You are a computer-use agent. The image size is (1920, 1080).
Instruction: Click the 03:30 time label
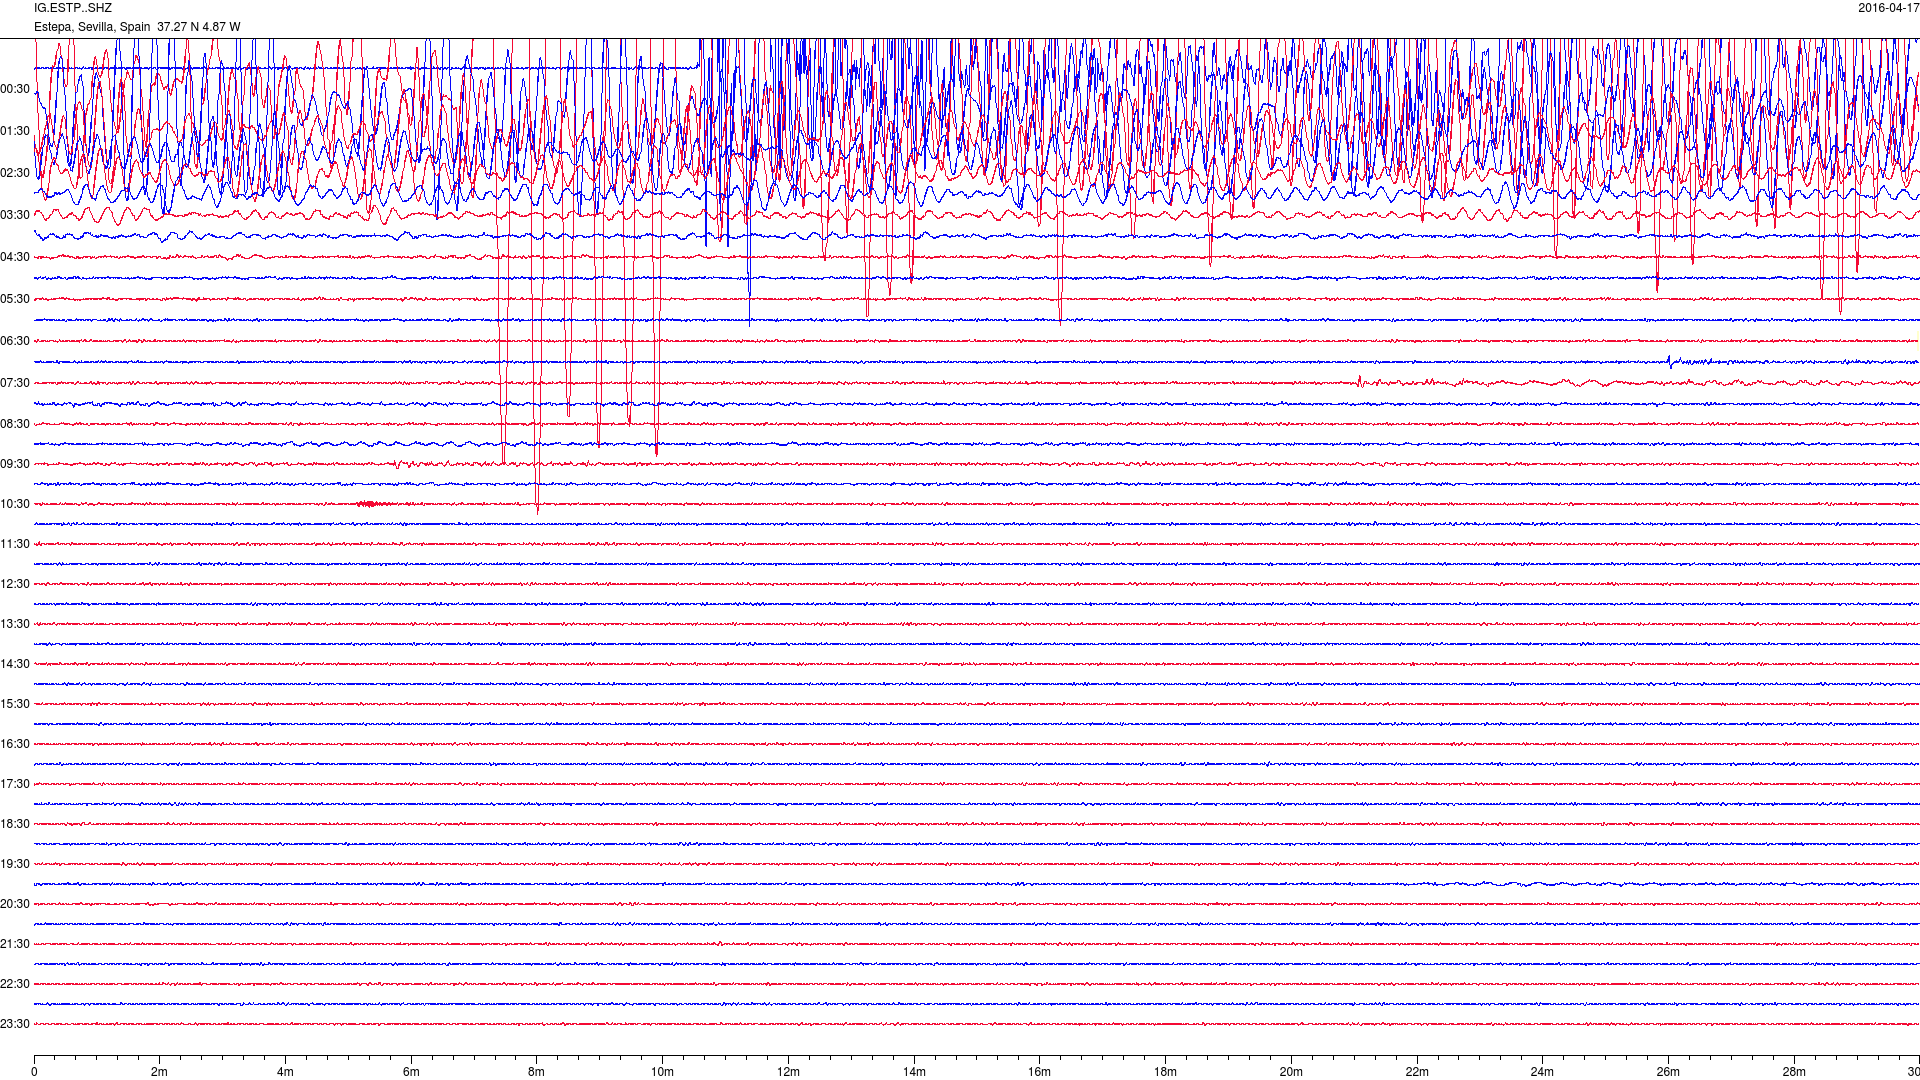pos(15,215)
